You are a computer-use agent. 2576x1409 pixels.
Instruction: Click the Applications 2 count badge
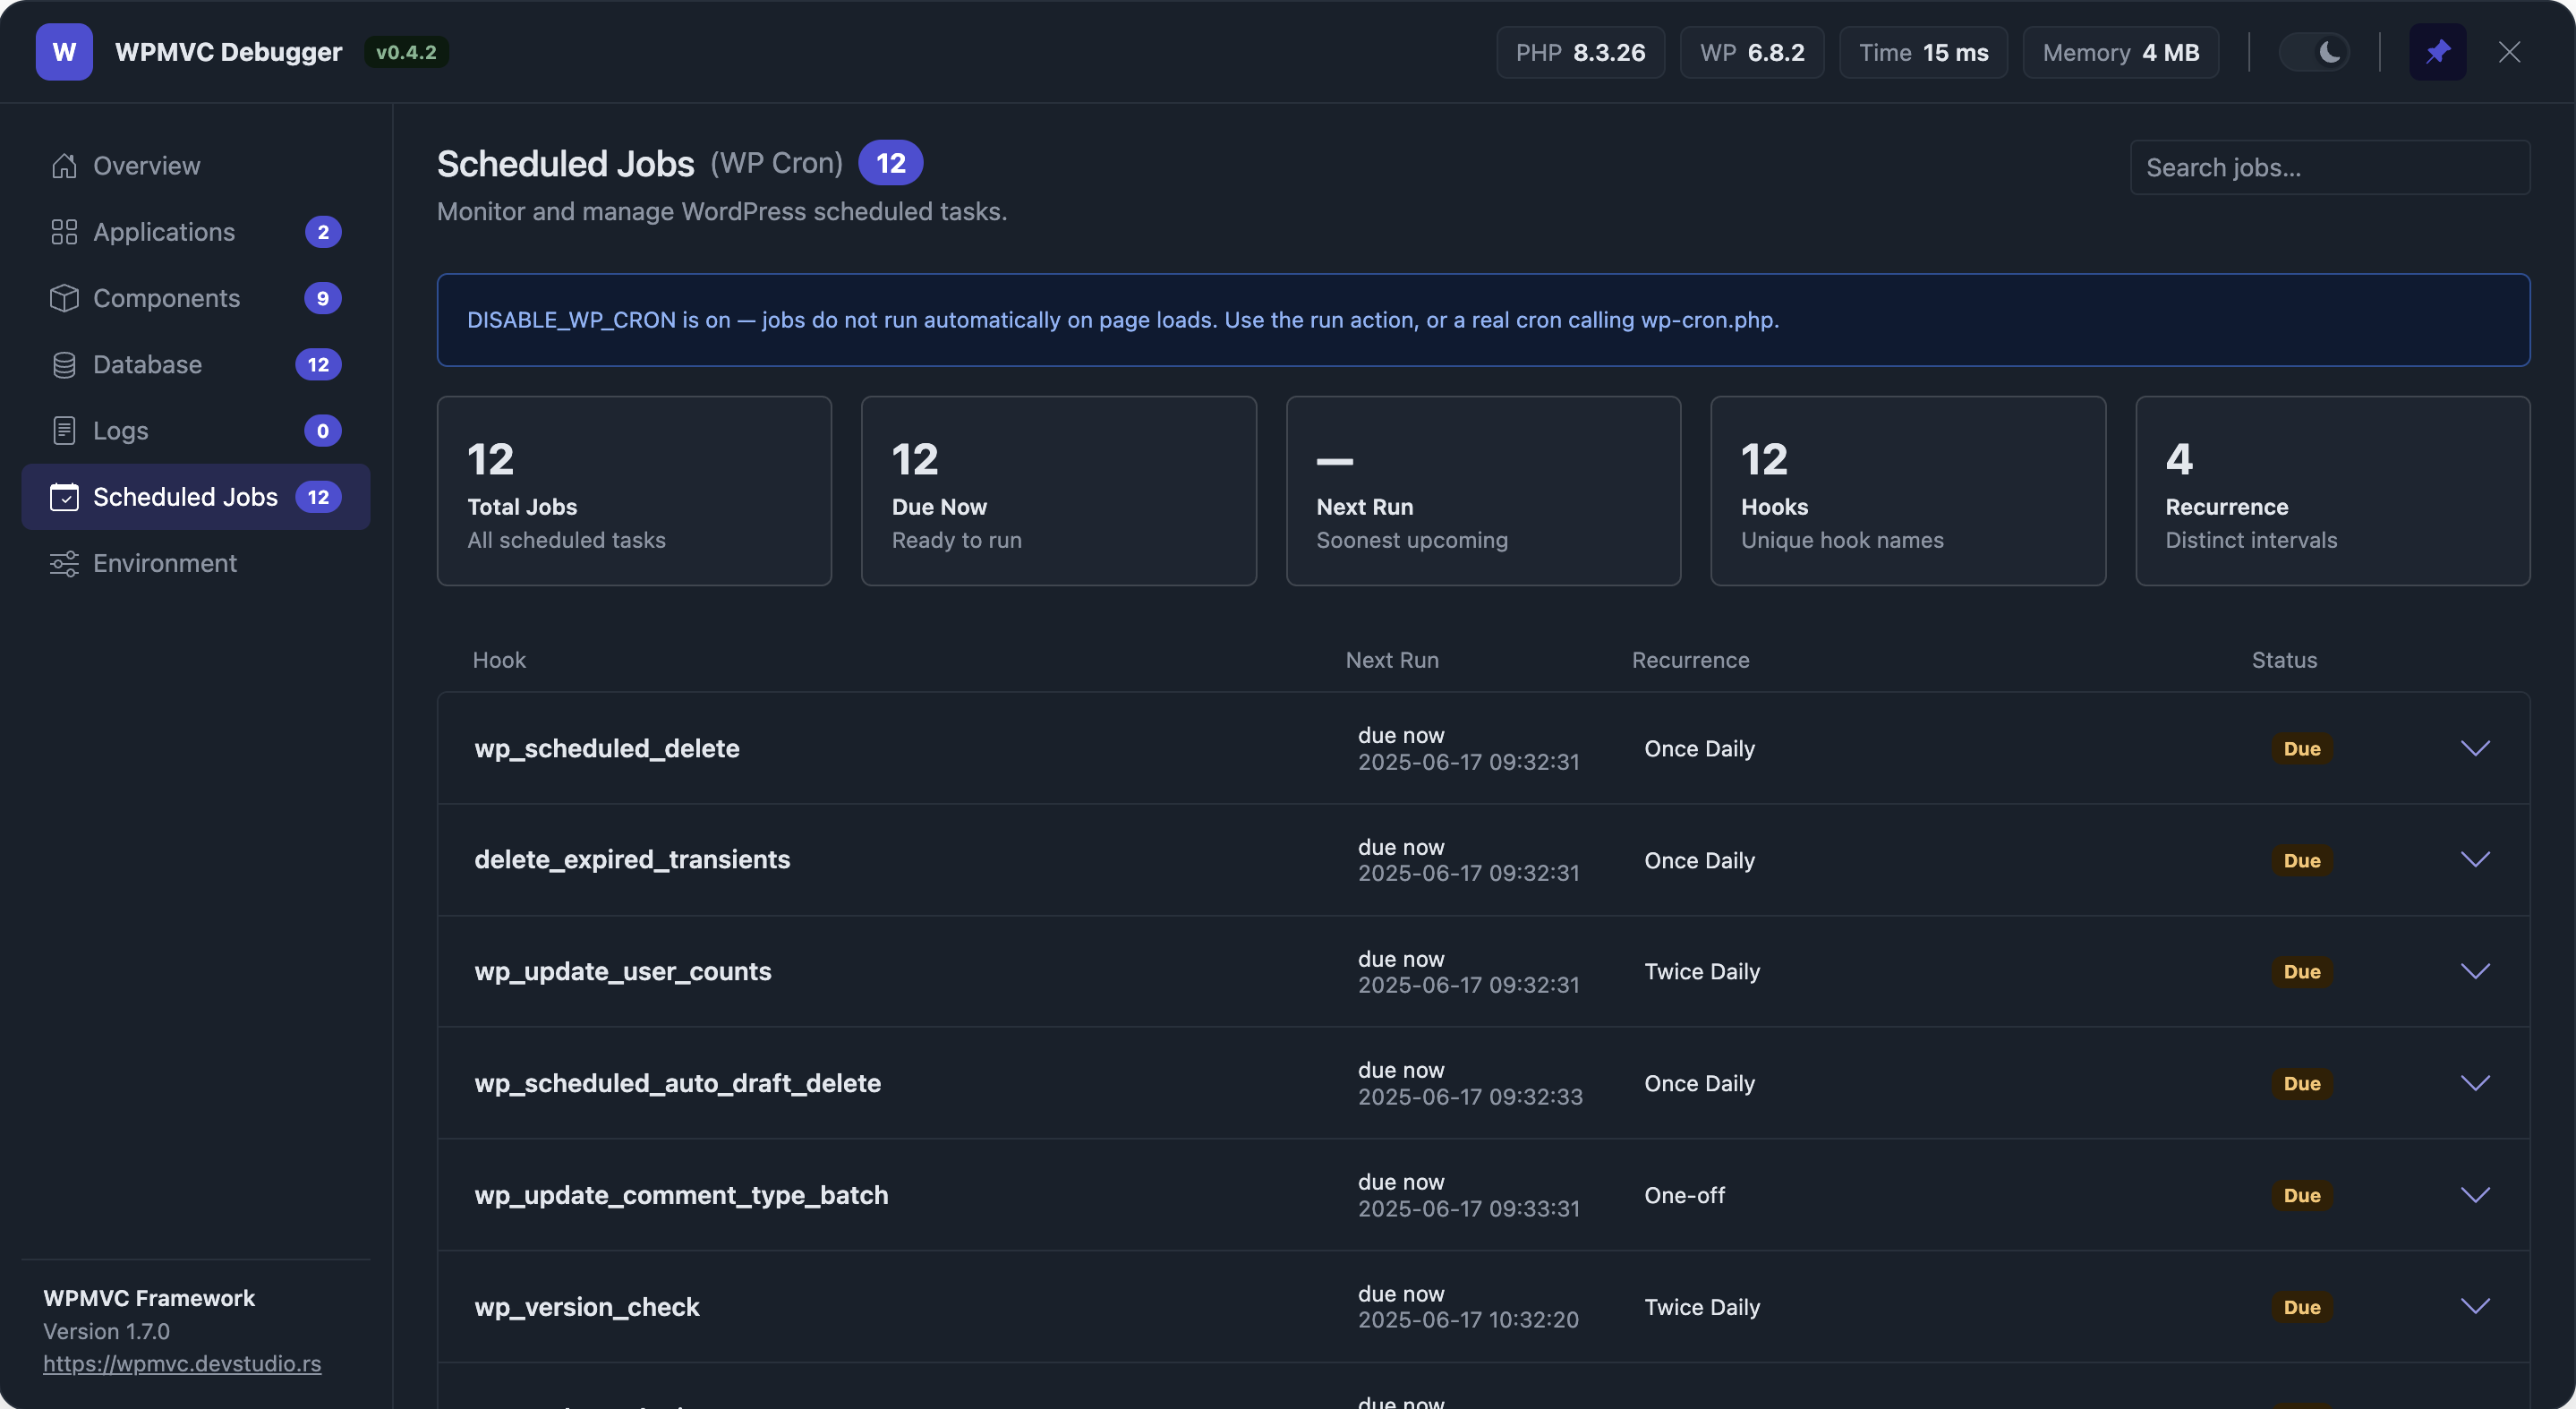322,232
